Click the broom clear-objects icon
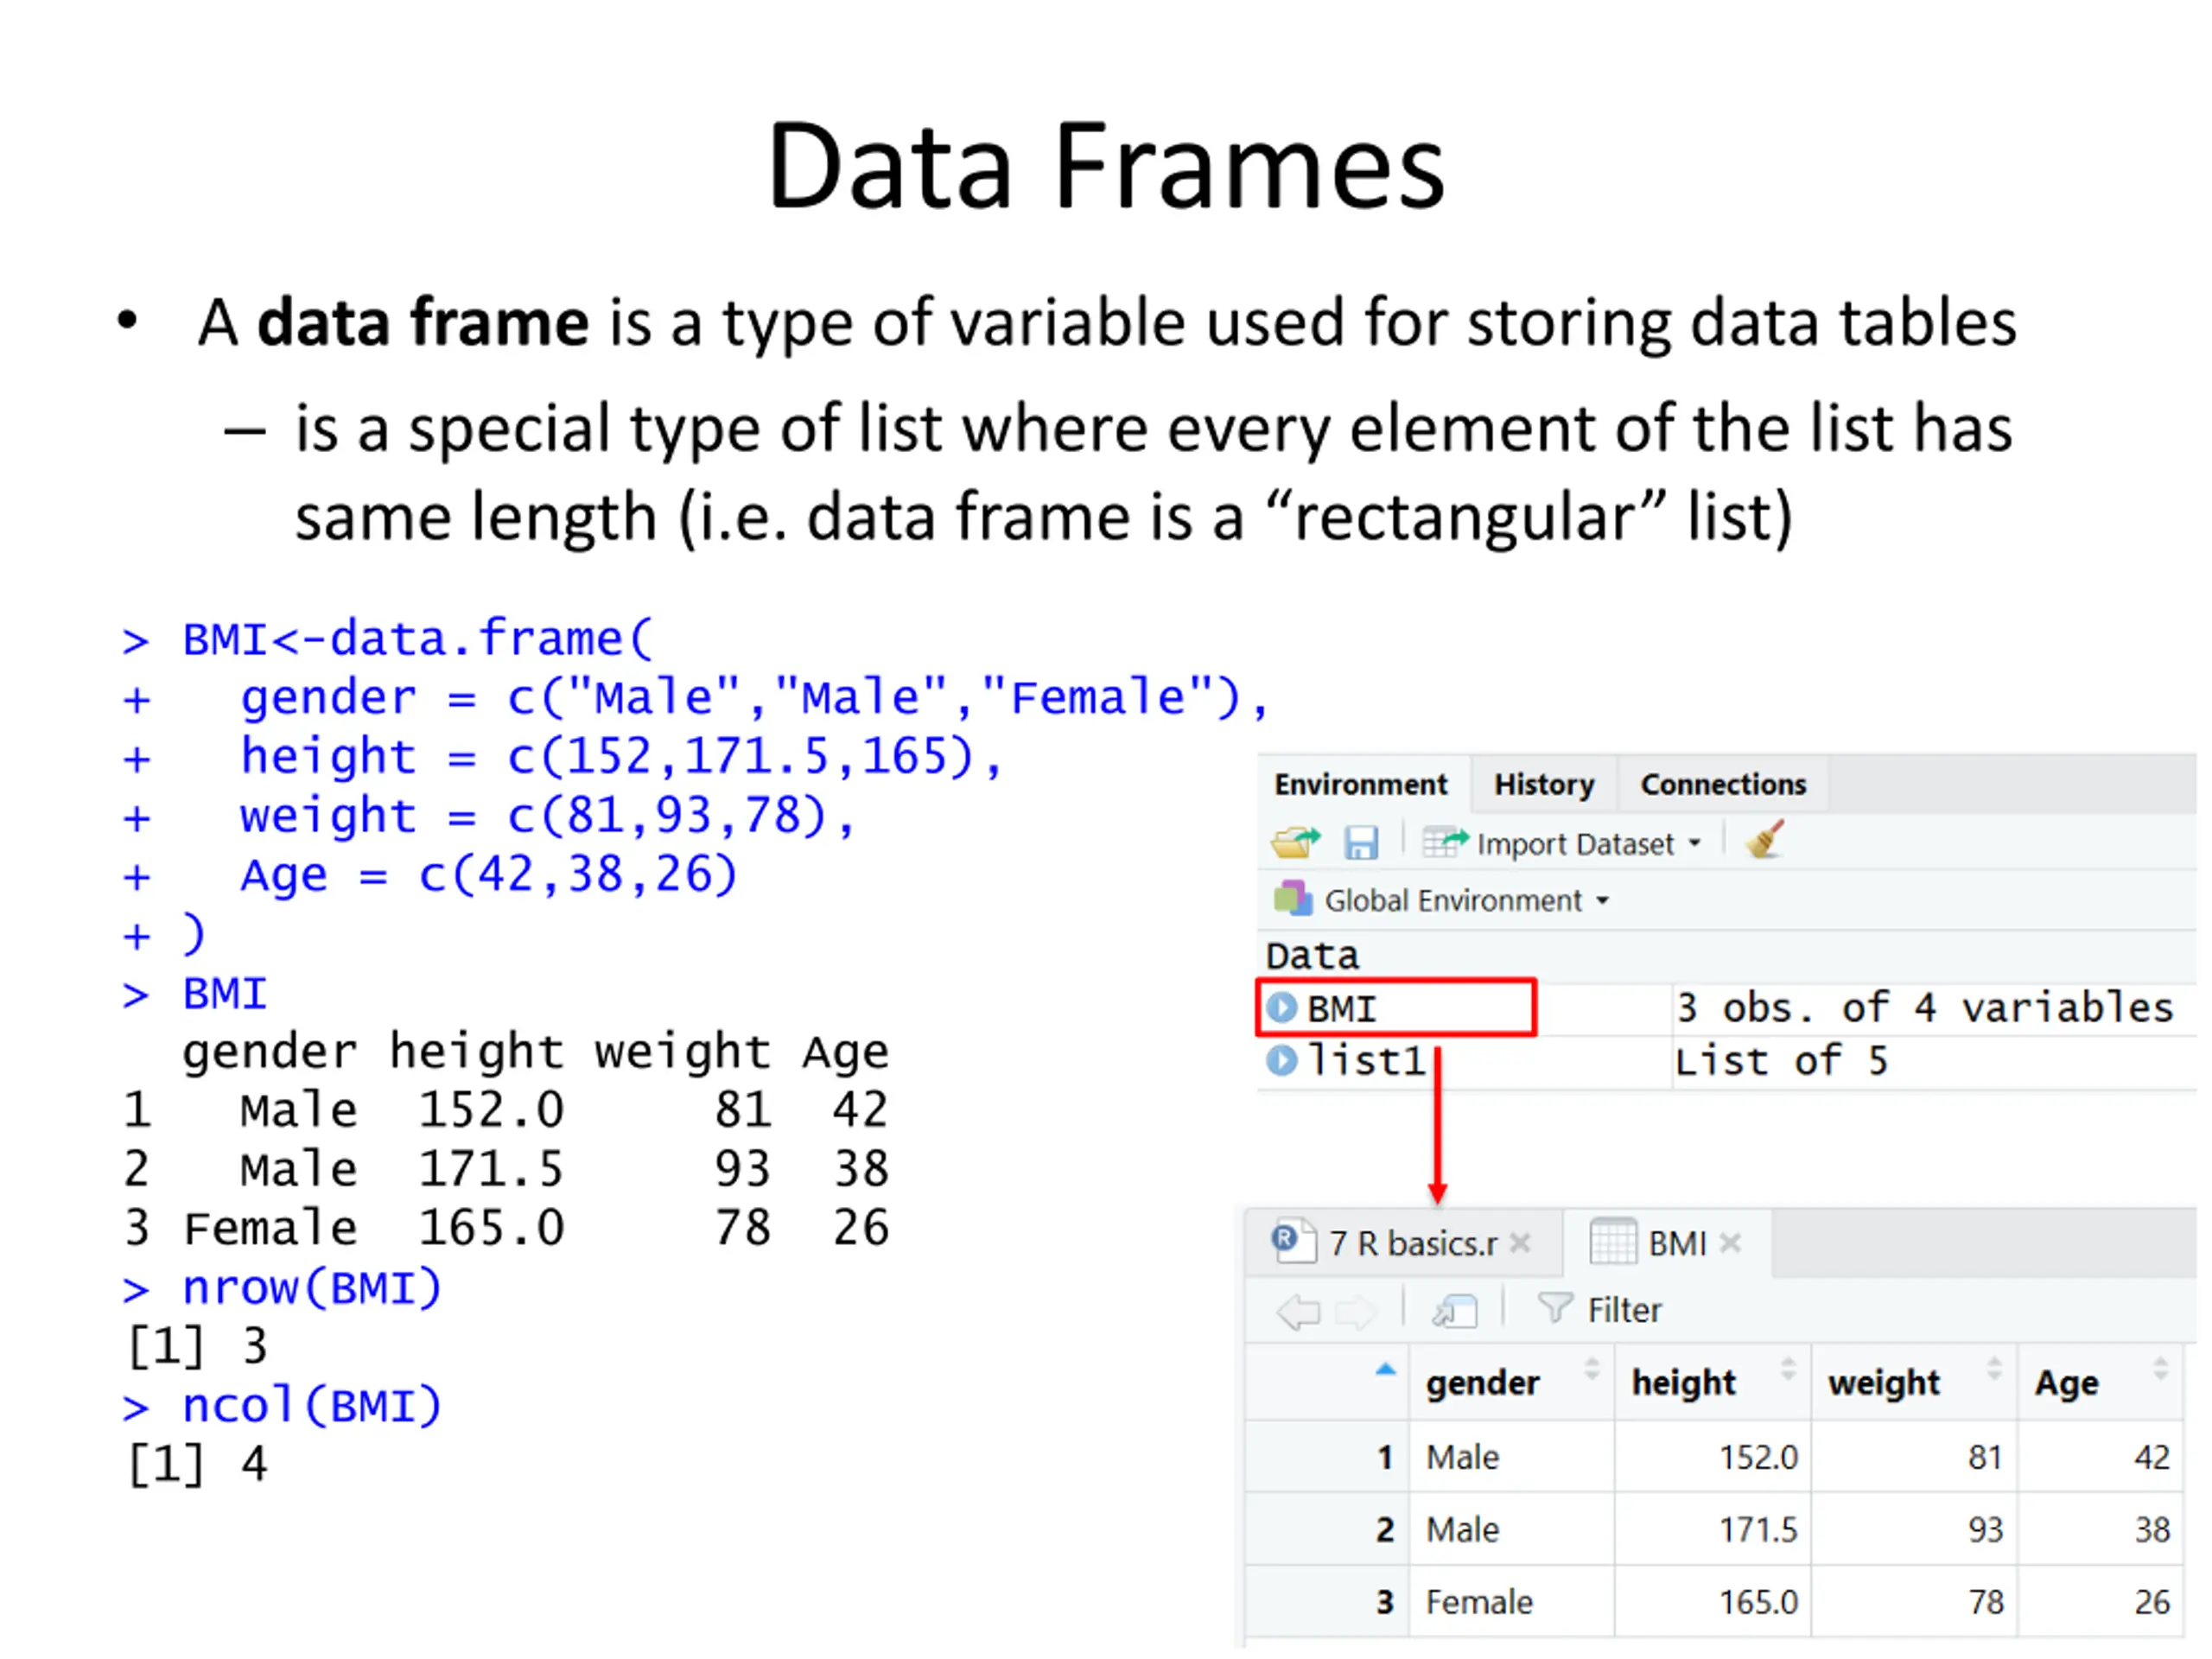The width and height of the screenshot is (2212, 1659). coord(1765,841)
